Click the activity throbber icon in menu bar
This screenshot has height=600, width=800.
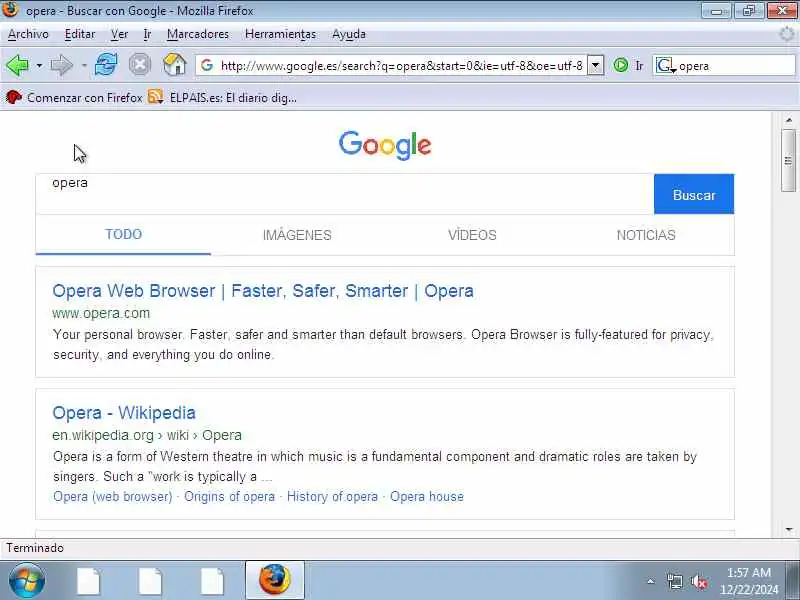point(787,34)
